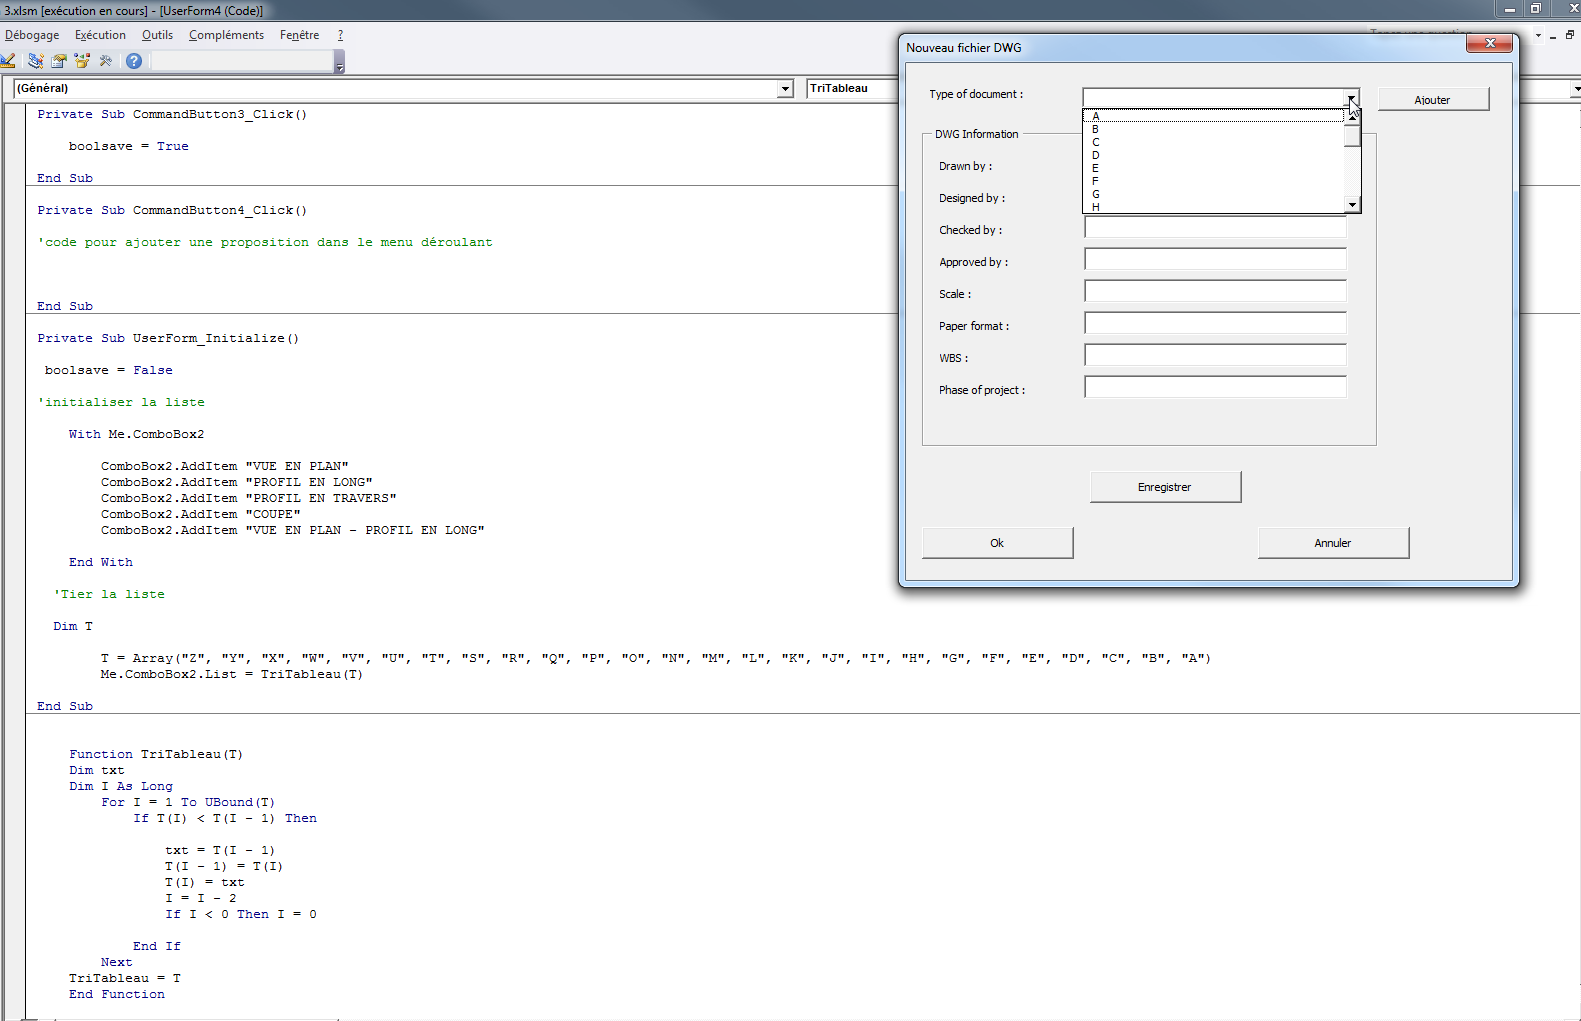Click "Private Sub UserForm_Initialize()" line

[168, 338]
